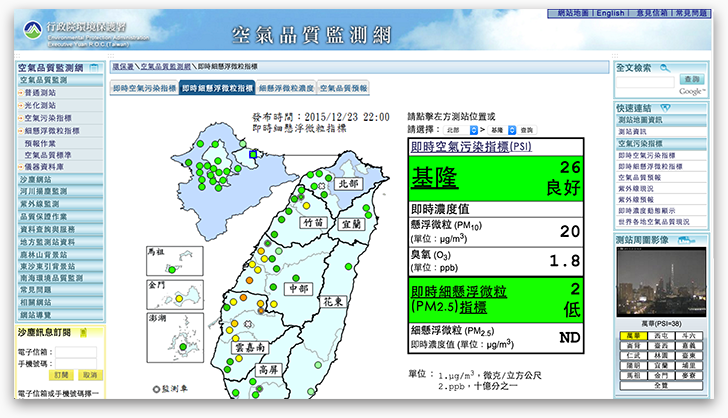Click the 北部 region label on the map
This screenshot has height=418, width=728.
[348, 184]
